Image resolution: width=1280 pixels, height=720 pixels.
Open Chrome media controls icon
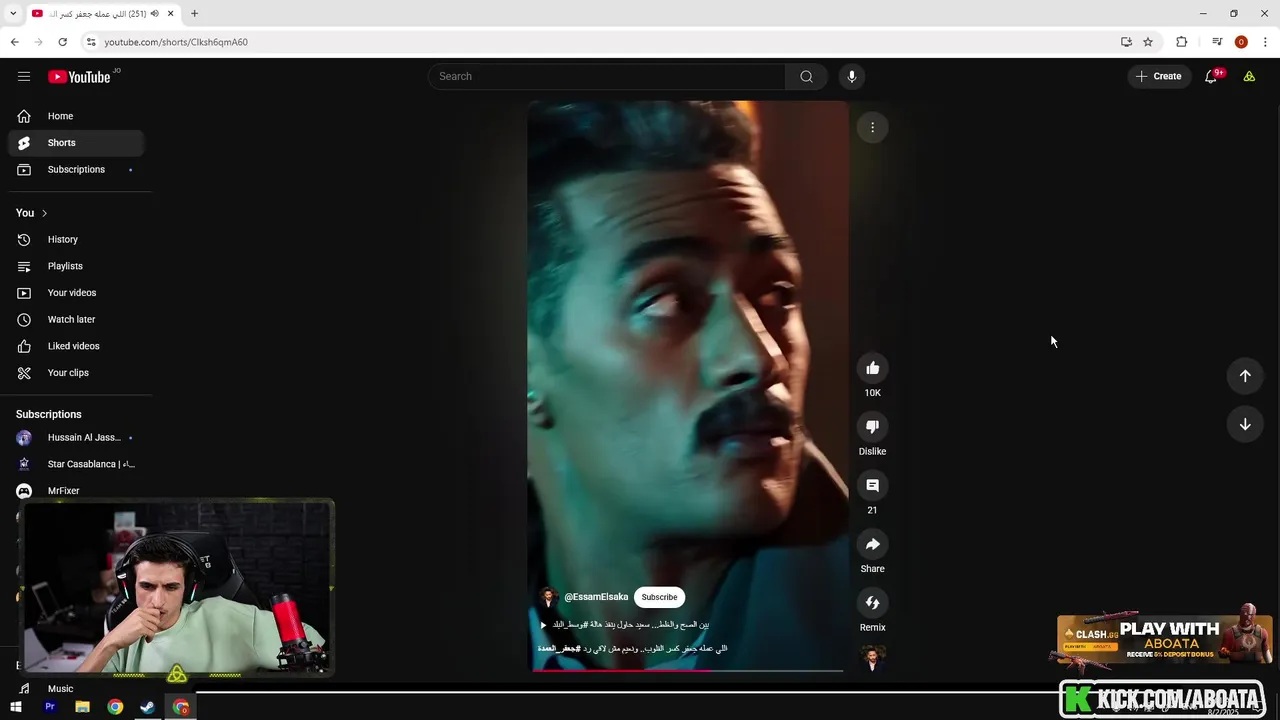[x=1217, y=42]
